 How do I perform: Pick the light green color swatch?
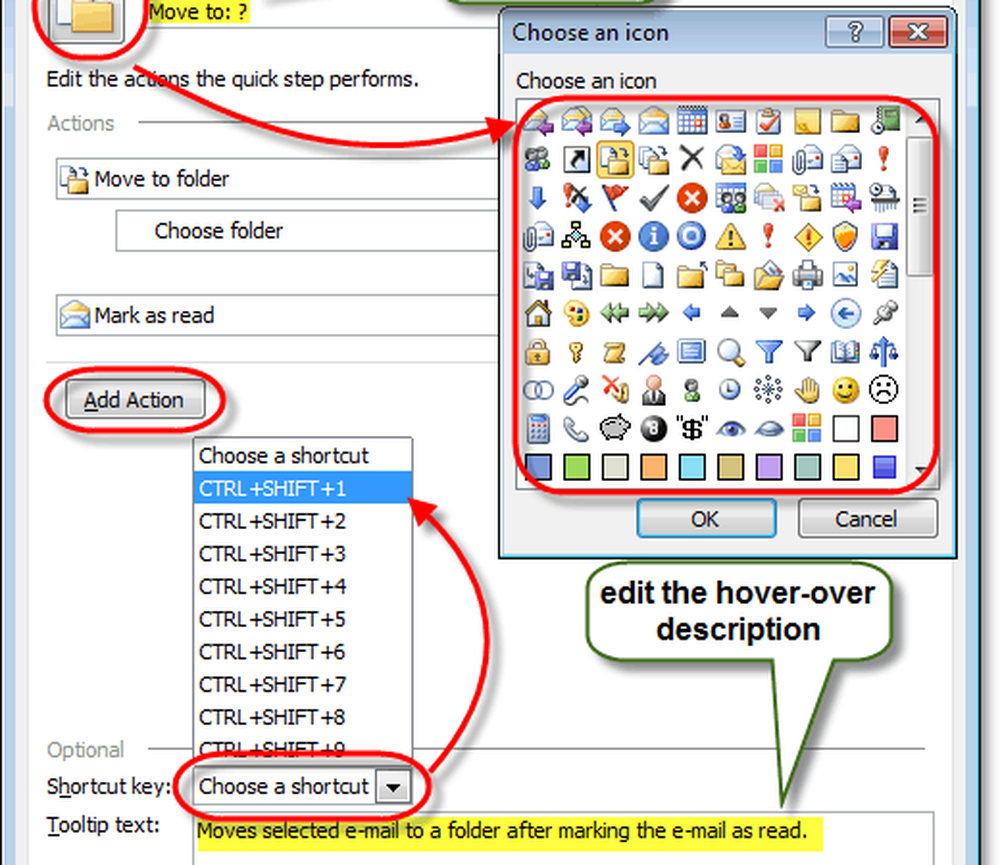(575, 466)
